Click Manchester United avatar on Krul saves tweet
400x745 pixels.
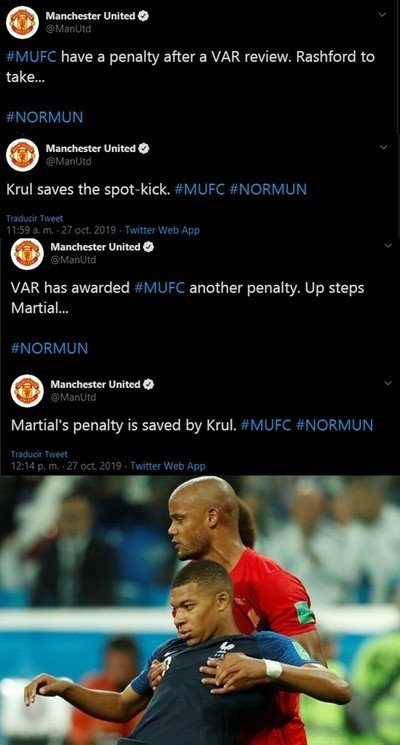22,155
